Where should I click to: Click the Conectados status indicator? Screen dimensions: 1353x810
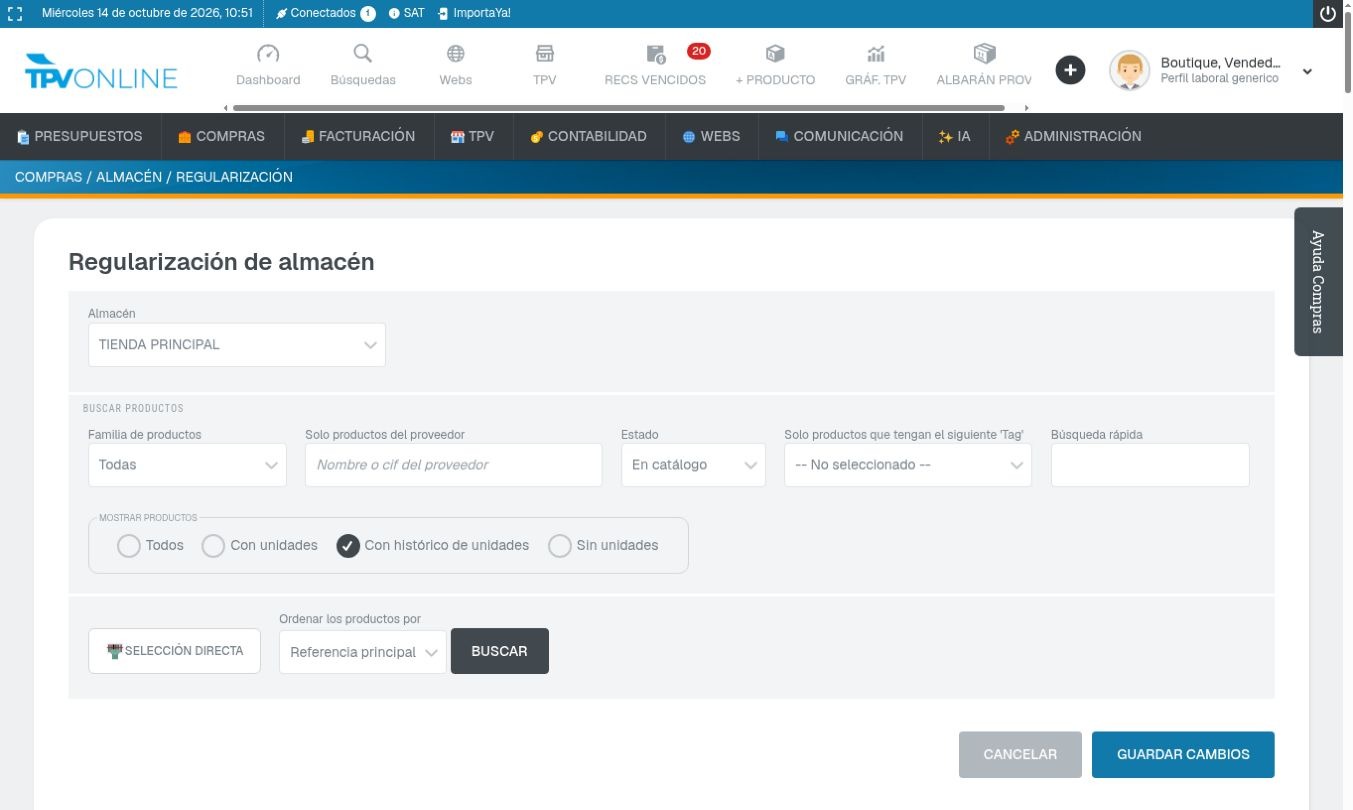pyautogui.click(x=325, y=14)
